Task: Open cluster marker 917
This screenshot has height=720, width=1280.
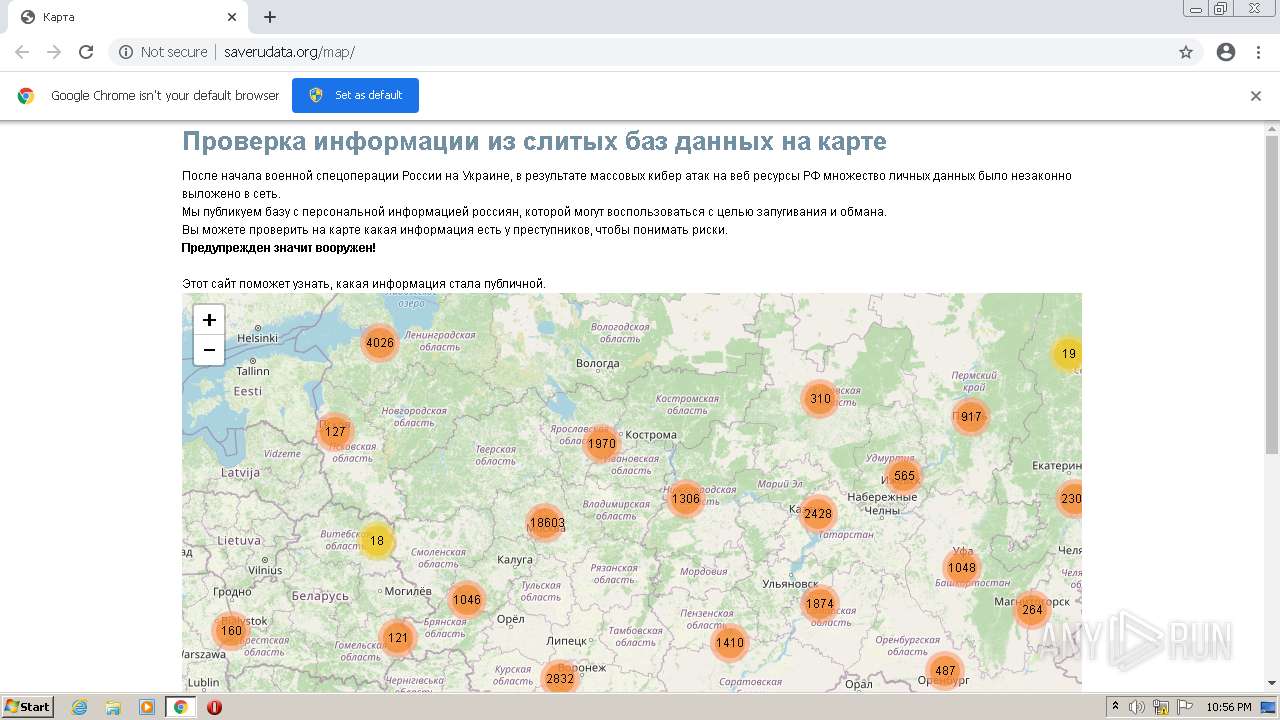Action: 971,417
